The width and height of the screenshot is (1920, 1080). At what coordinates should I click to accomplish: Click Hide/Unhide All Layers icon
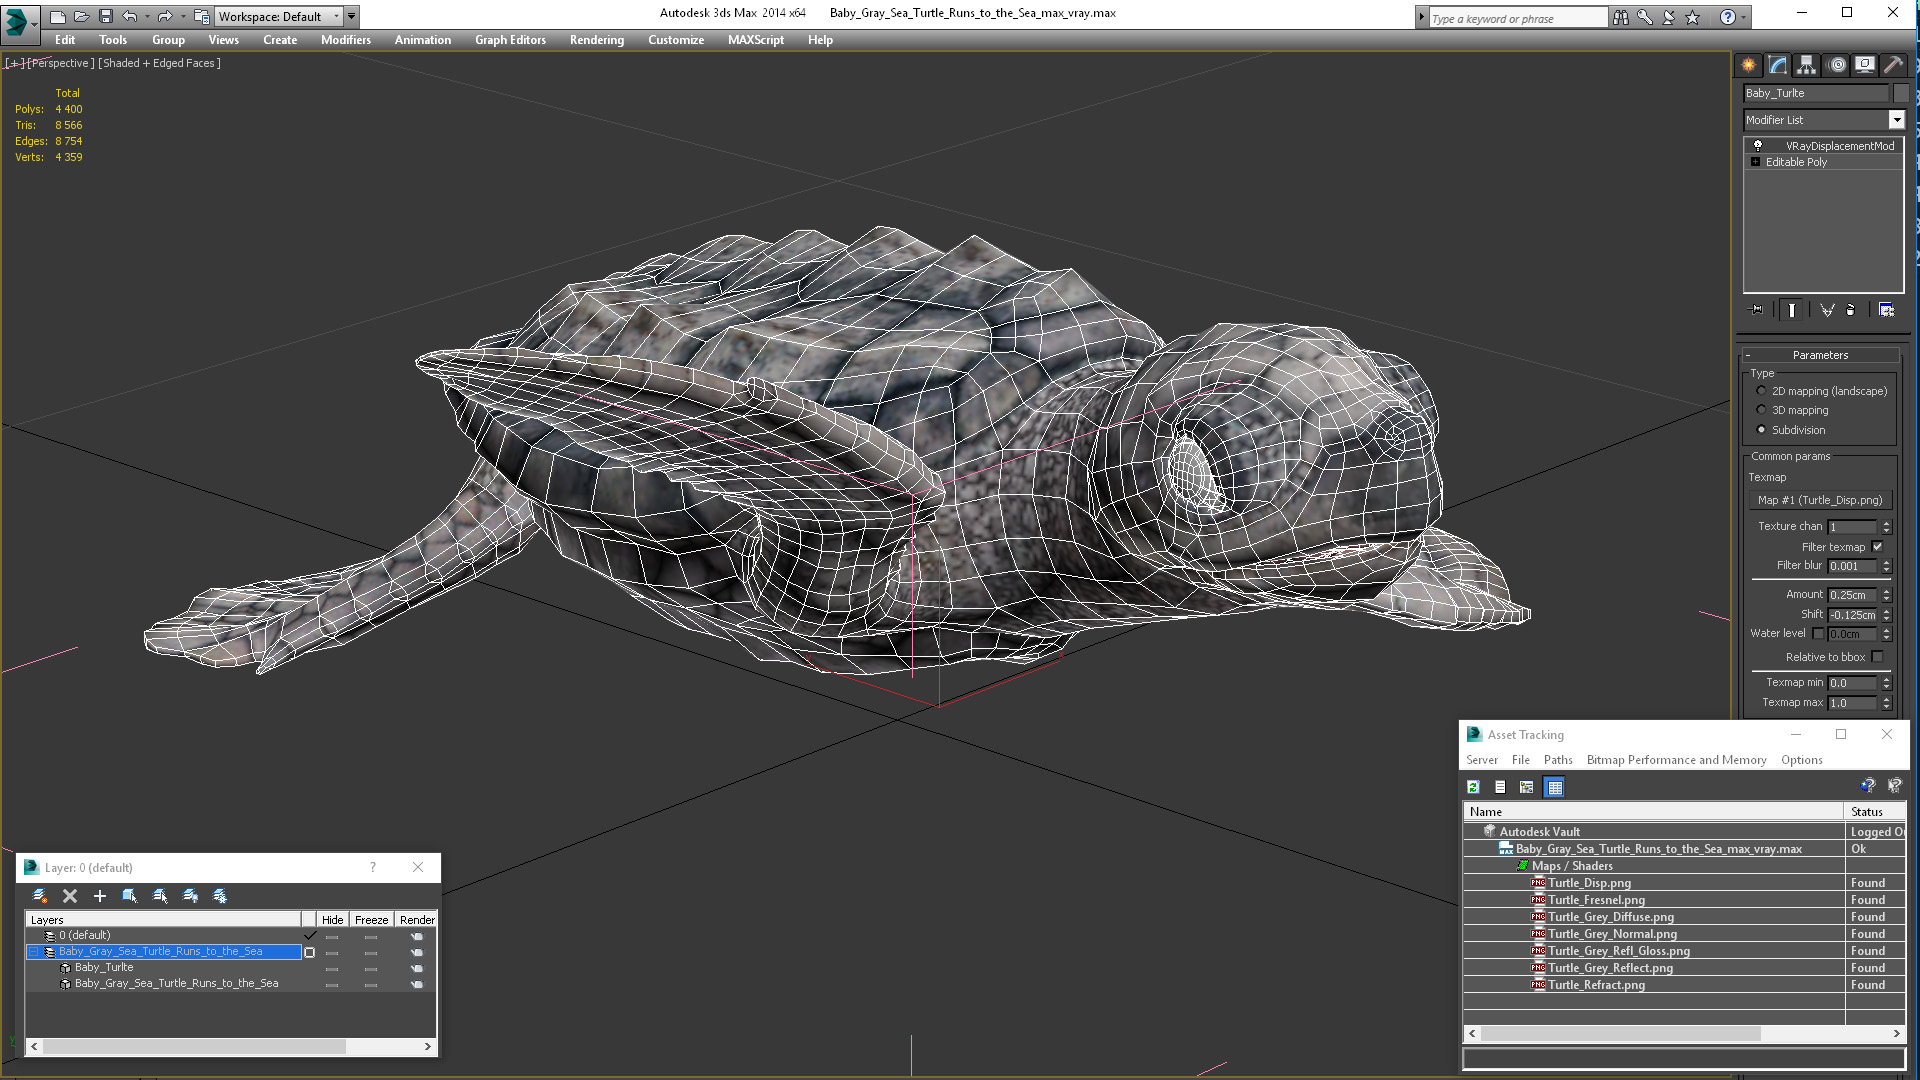[x=190, y=896]
